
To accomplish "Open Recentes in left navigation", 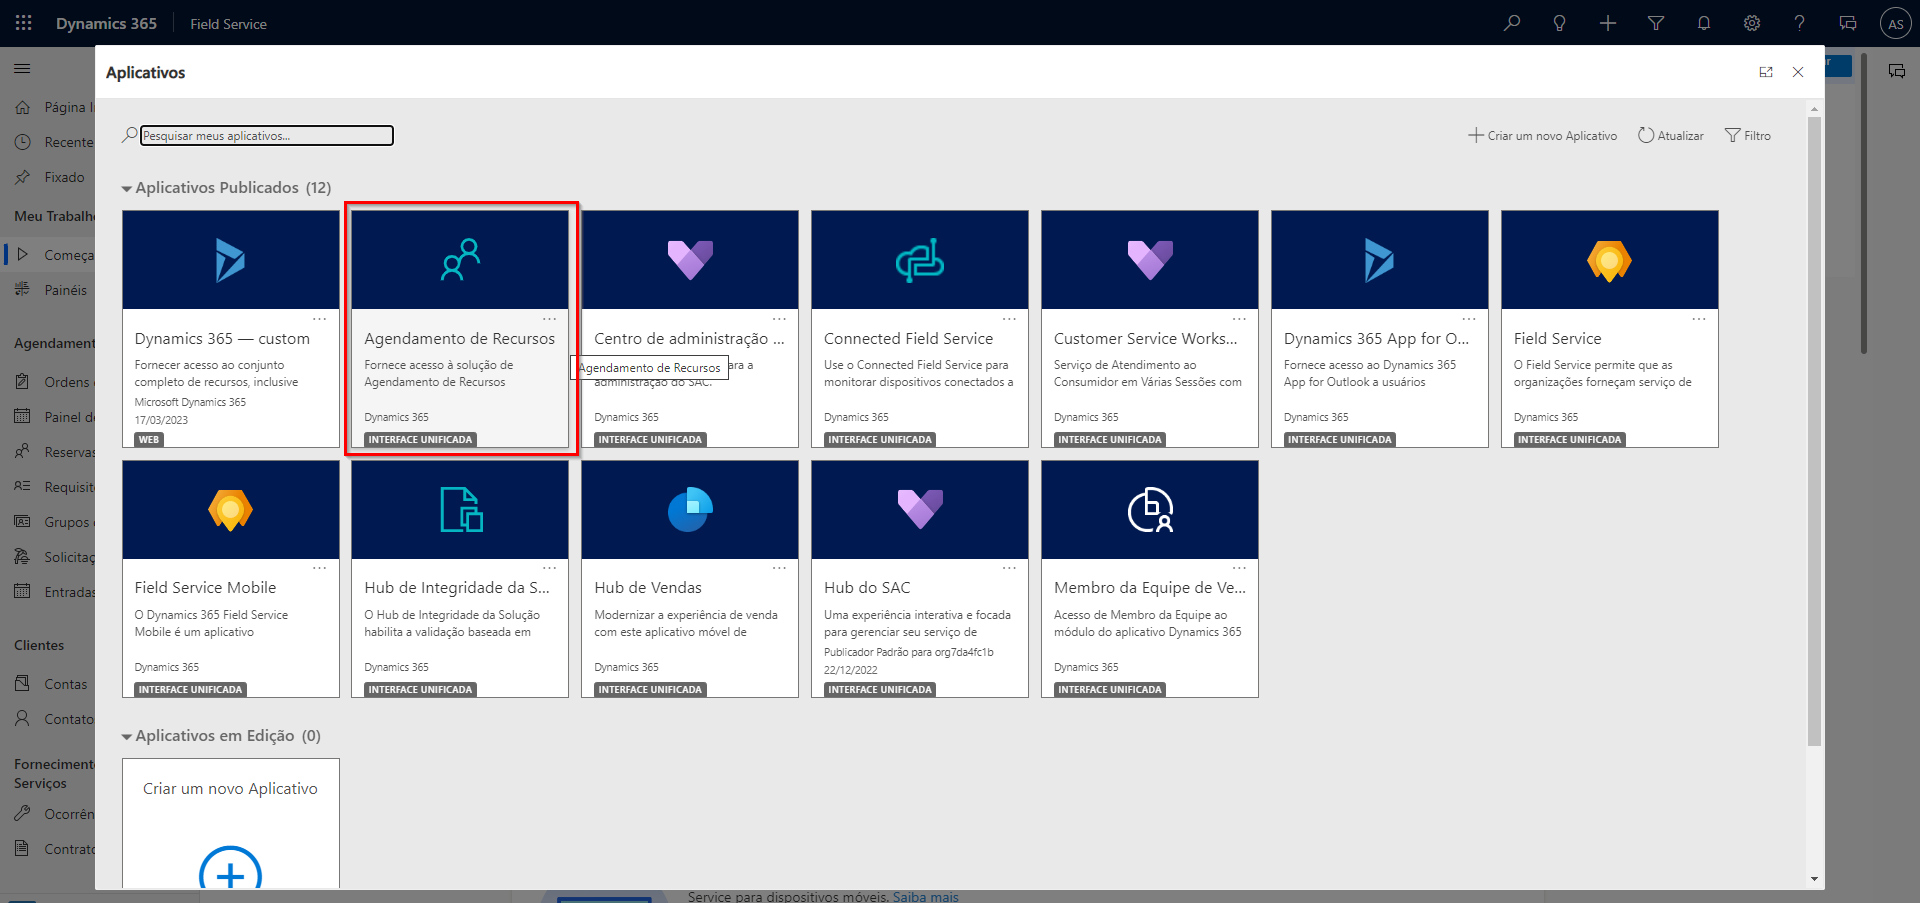I will coord(53,142).
